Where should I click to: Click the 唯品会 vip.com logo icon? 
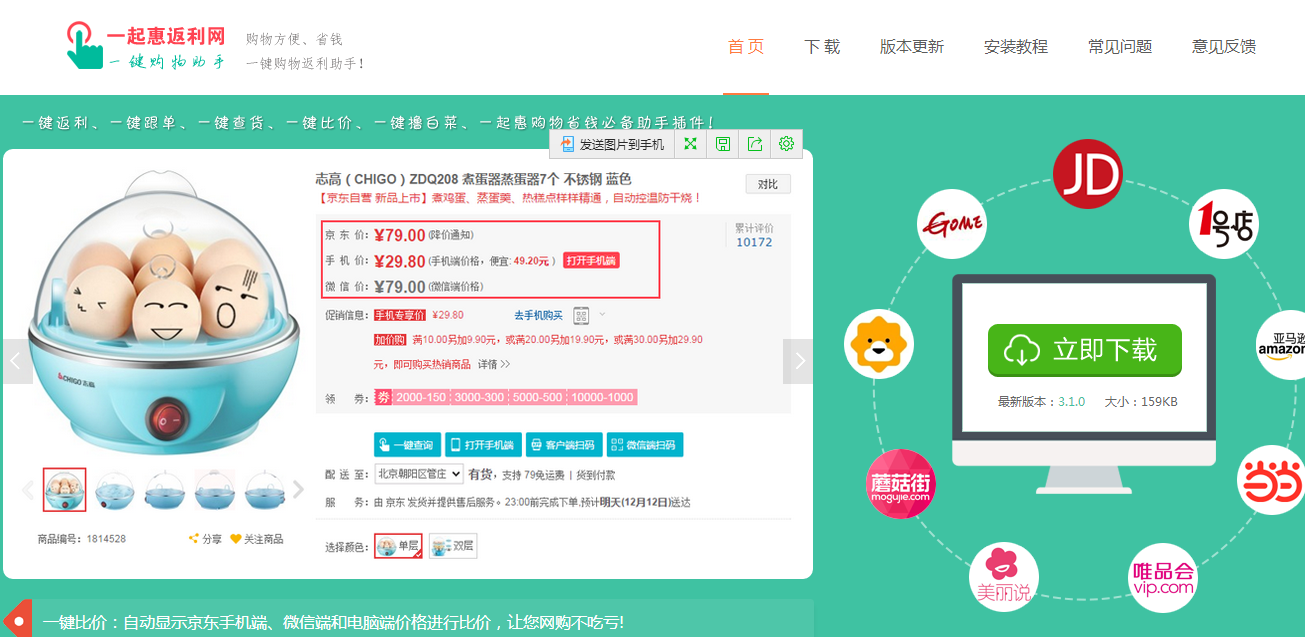1163,577
